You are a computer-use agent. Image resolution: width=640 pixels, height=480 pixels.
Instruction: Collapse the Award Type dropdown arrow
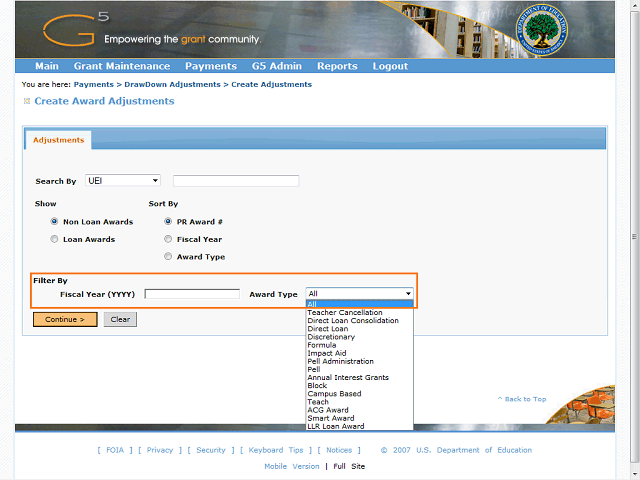point(408,294)
